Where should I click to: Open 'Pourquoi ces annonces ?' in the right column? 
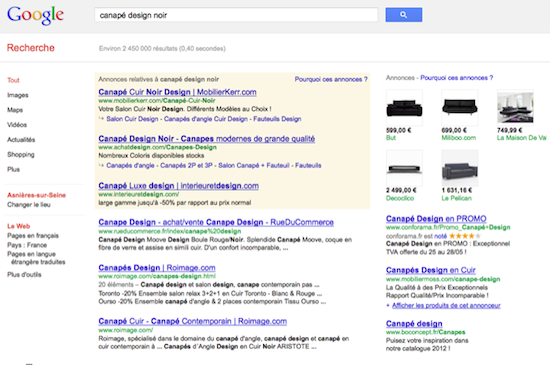pos(457,78)
